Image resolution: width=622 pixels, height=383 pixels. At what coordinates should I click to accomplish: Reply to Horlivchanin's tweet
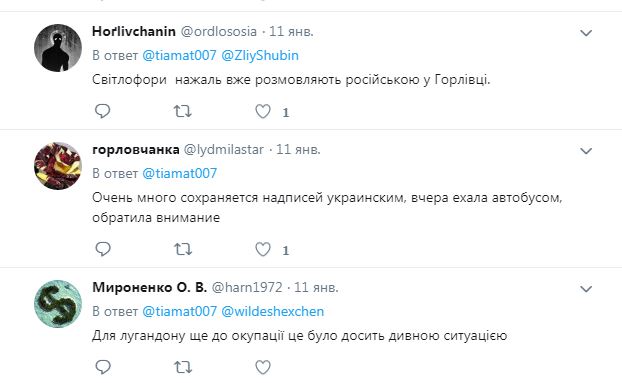[x=103, y=111]
